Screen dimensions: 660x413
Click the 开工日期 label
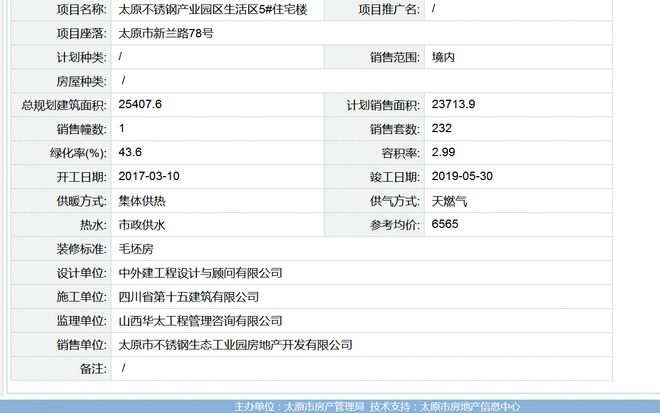(x=82, y=177)
